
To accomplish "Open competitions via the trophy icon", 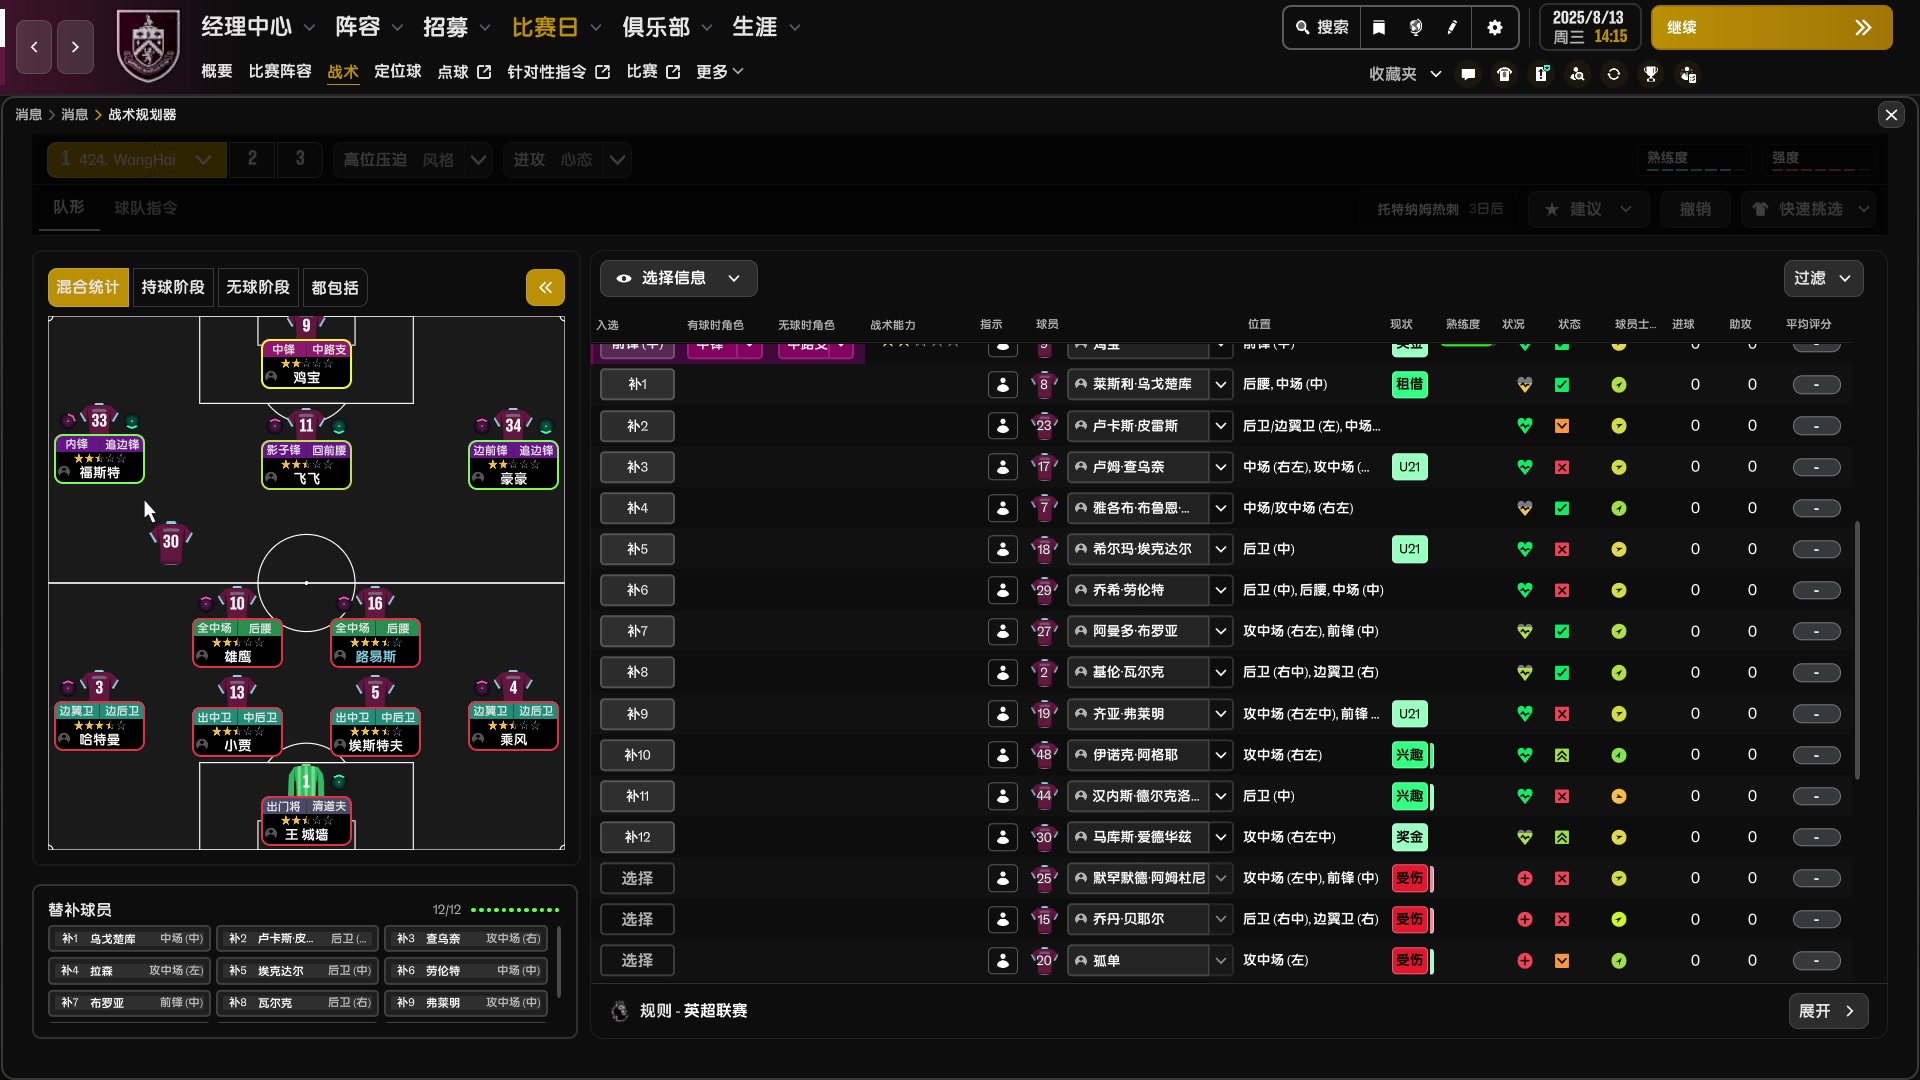I will [x=1651, y=74].
